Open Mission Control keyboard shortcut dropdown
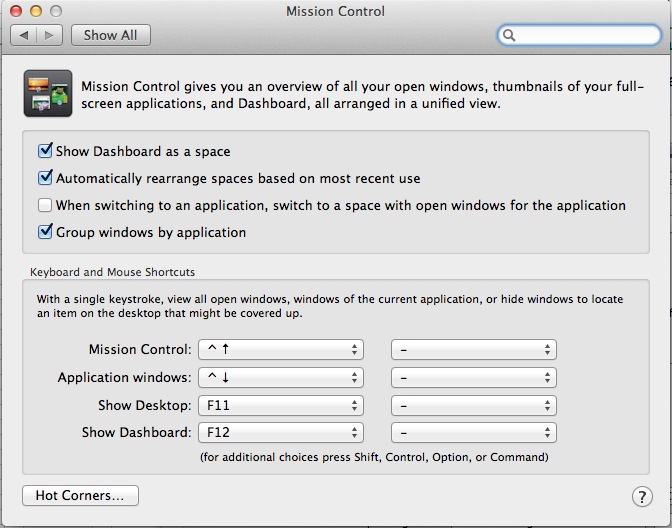Image resolution: width=672 pixels, height=528 pixels. pos(281,349)
